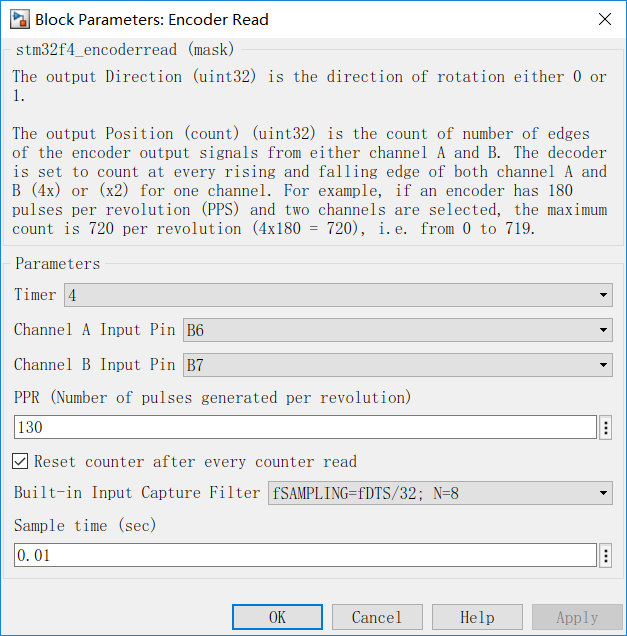
Task: Open the PPR field's three-dot options button
Action: [605, 428]
